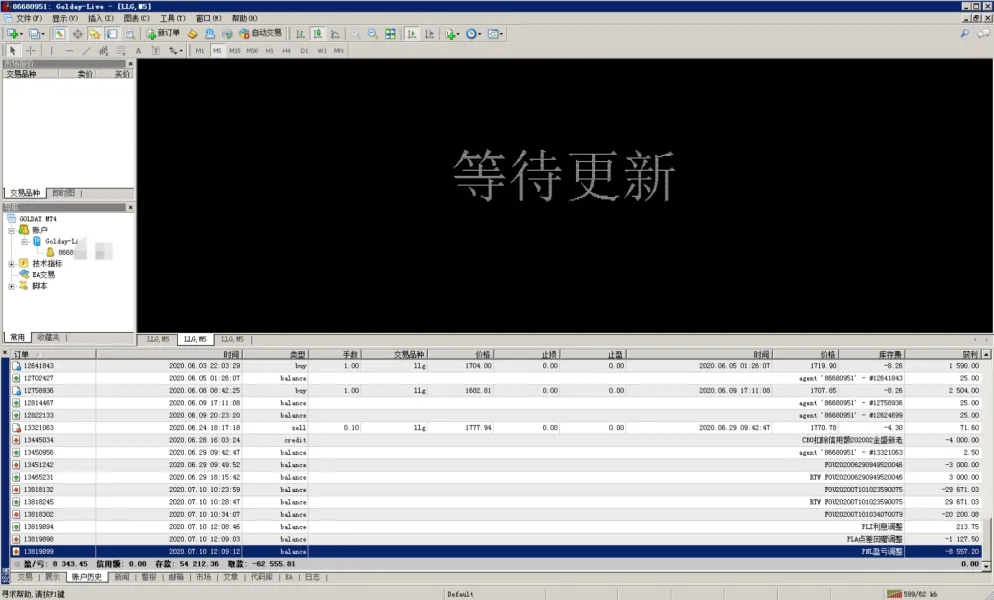Click the yellow book MetaEditor icon
994x600 pixels.
pos(192,34)
